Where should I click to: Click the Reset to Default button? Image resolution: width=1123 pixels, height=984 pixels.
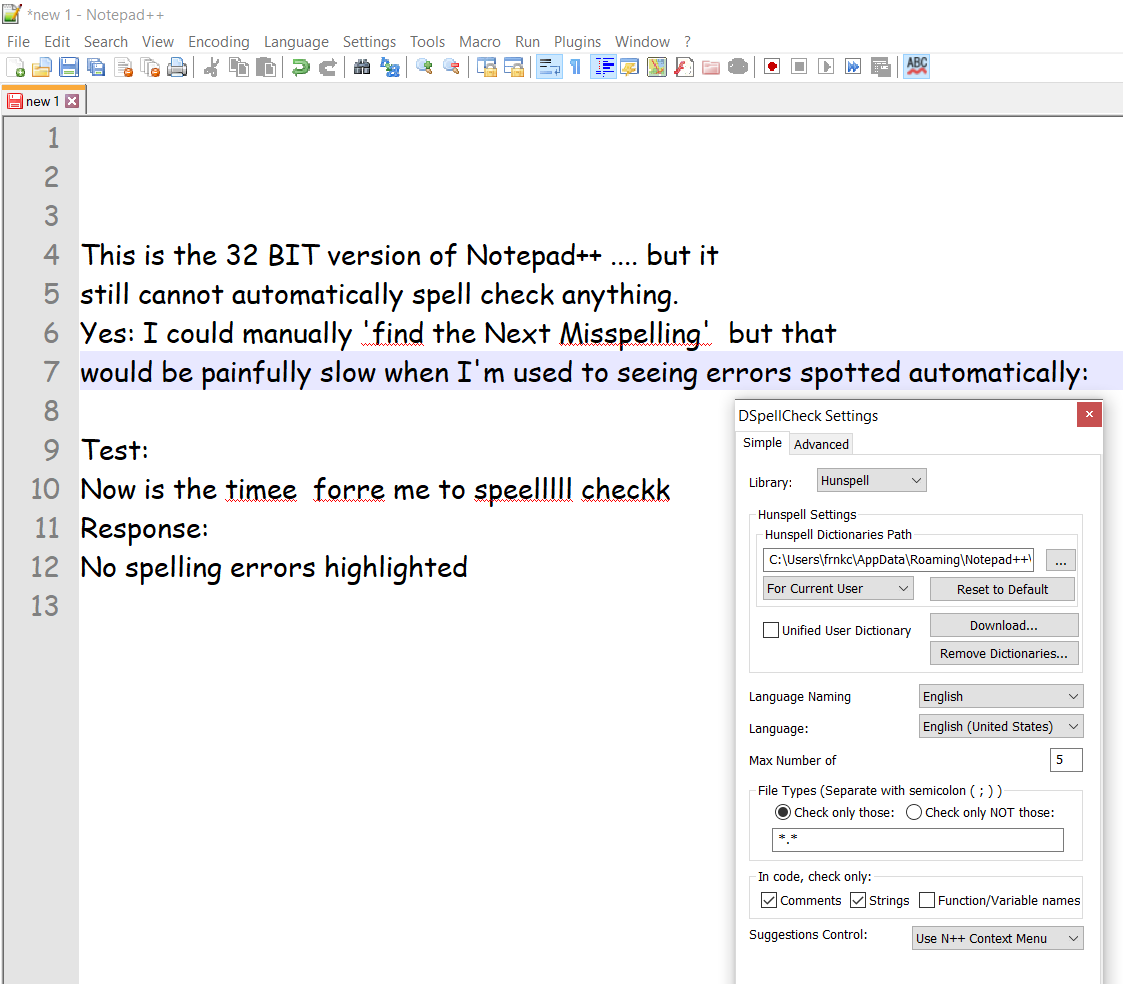click(x=1003, y=589)
